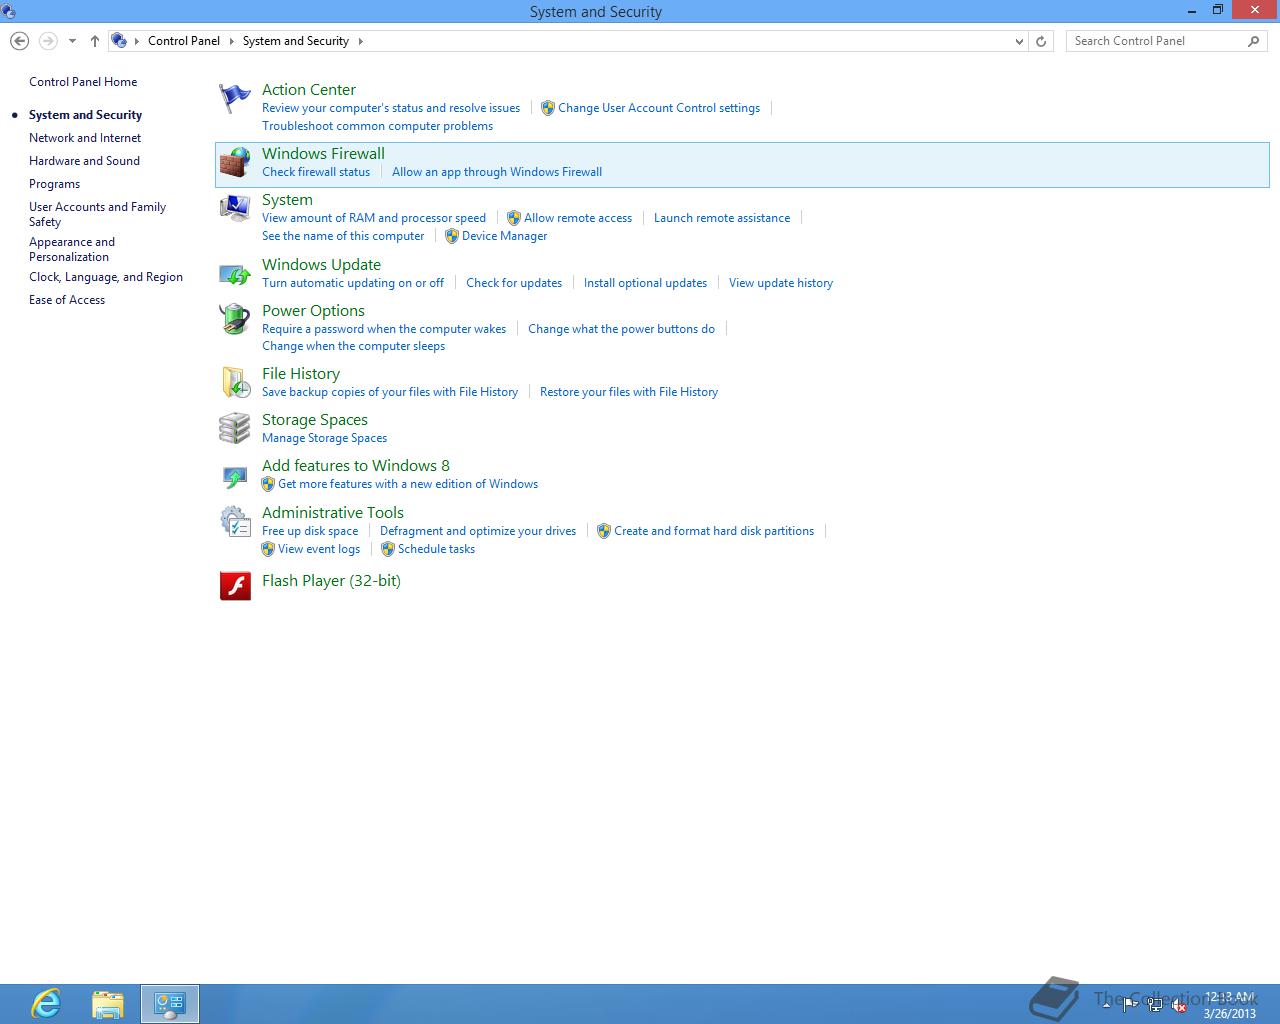
Task: Open Device Manager link
Action: (504, 236)
